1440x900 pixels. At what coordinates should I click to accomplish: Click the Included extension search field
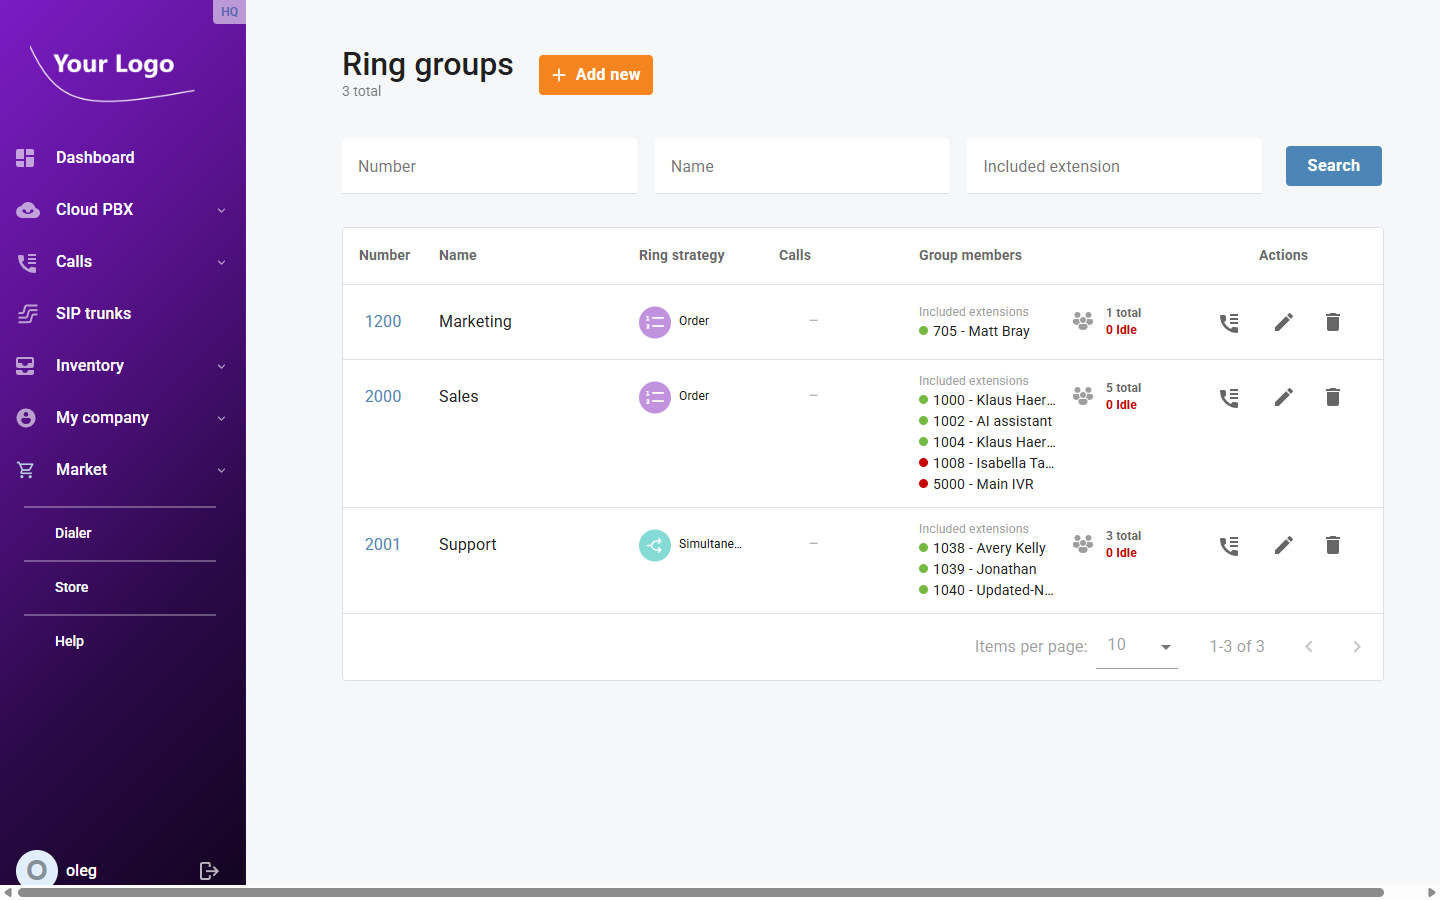coord(1113,166)
